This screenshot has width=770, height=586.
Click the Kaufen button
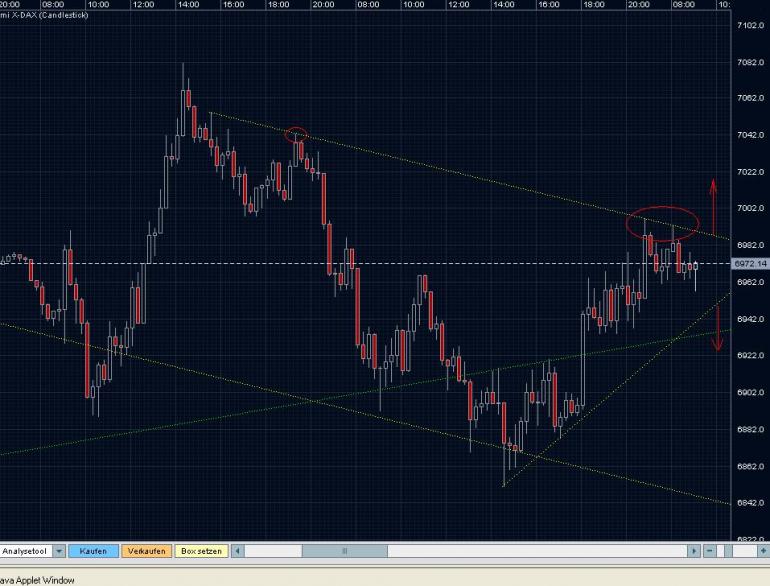pos(93,551)
